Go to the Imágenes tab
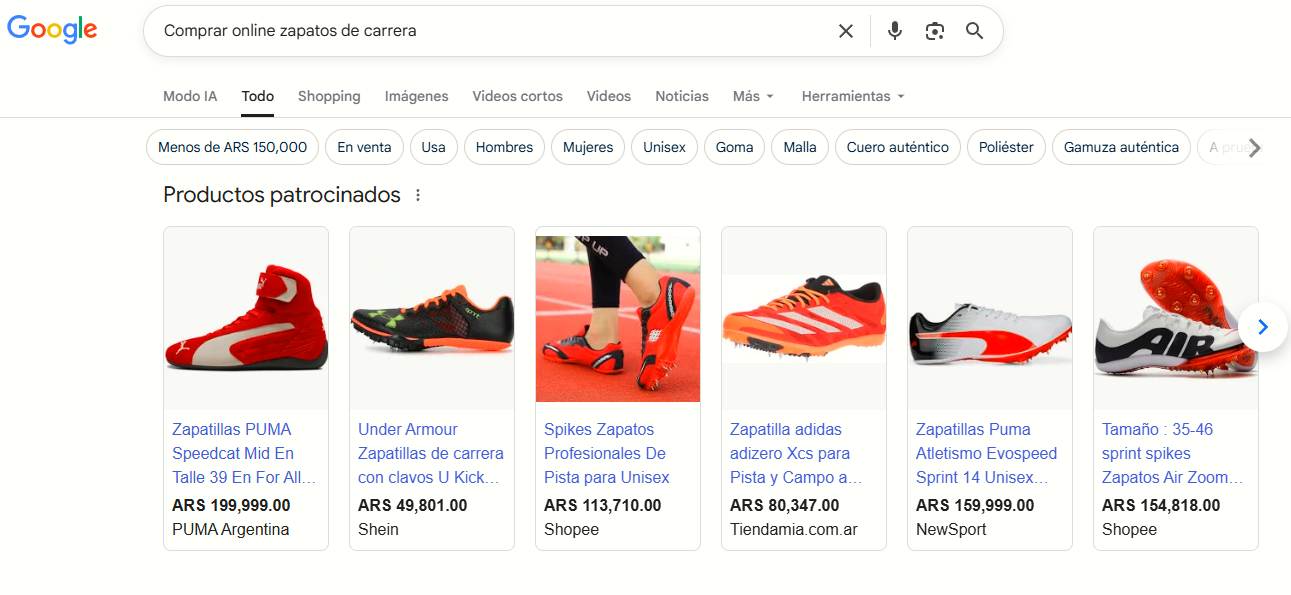The height and width of the screenshot is (595, 1291). (x=417, y=96)
